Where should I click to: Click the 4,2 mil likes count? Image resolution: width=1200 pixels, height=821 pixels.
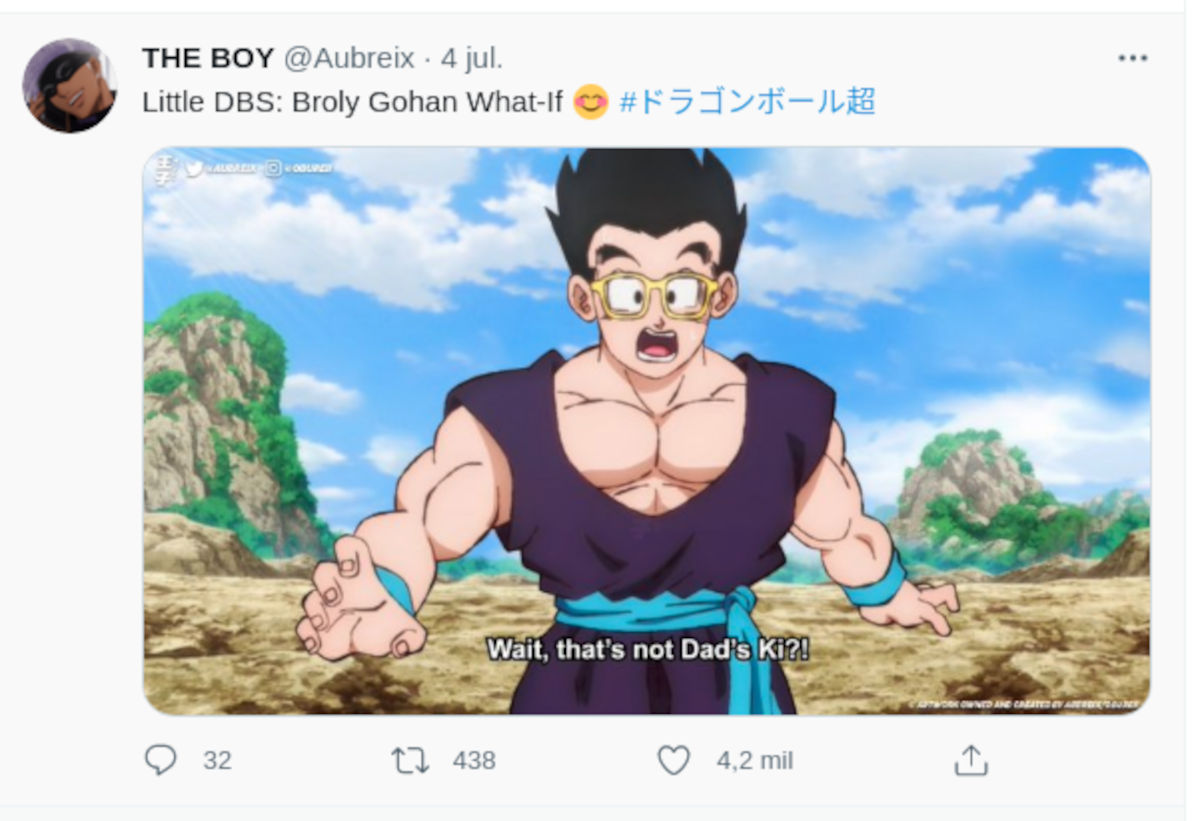755,761
